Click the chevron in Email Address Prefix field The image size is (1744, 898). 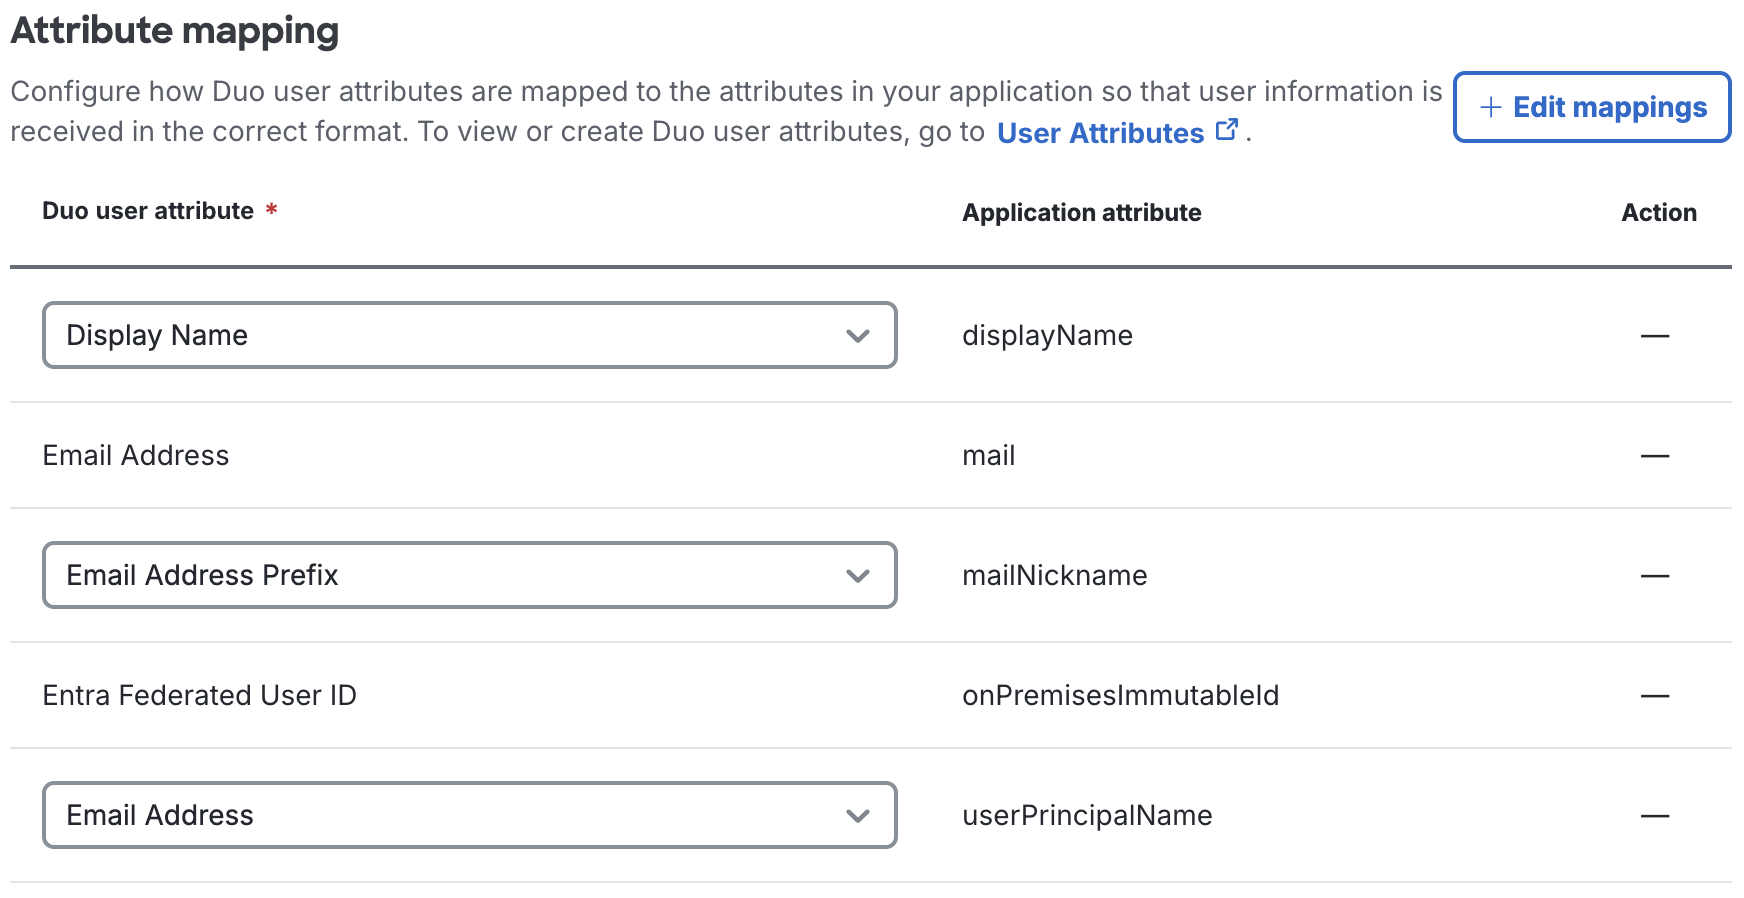[x=857, y=576]
